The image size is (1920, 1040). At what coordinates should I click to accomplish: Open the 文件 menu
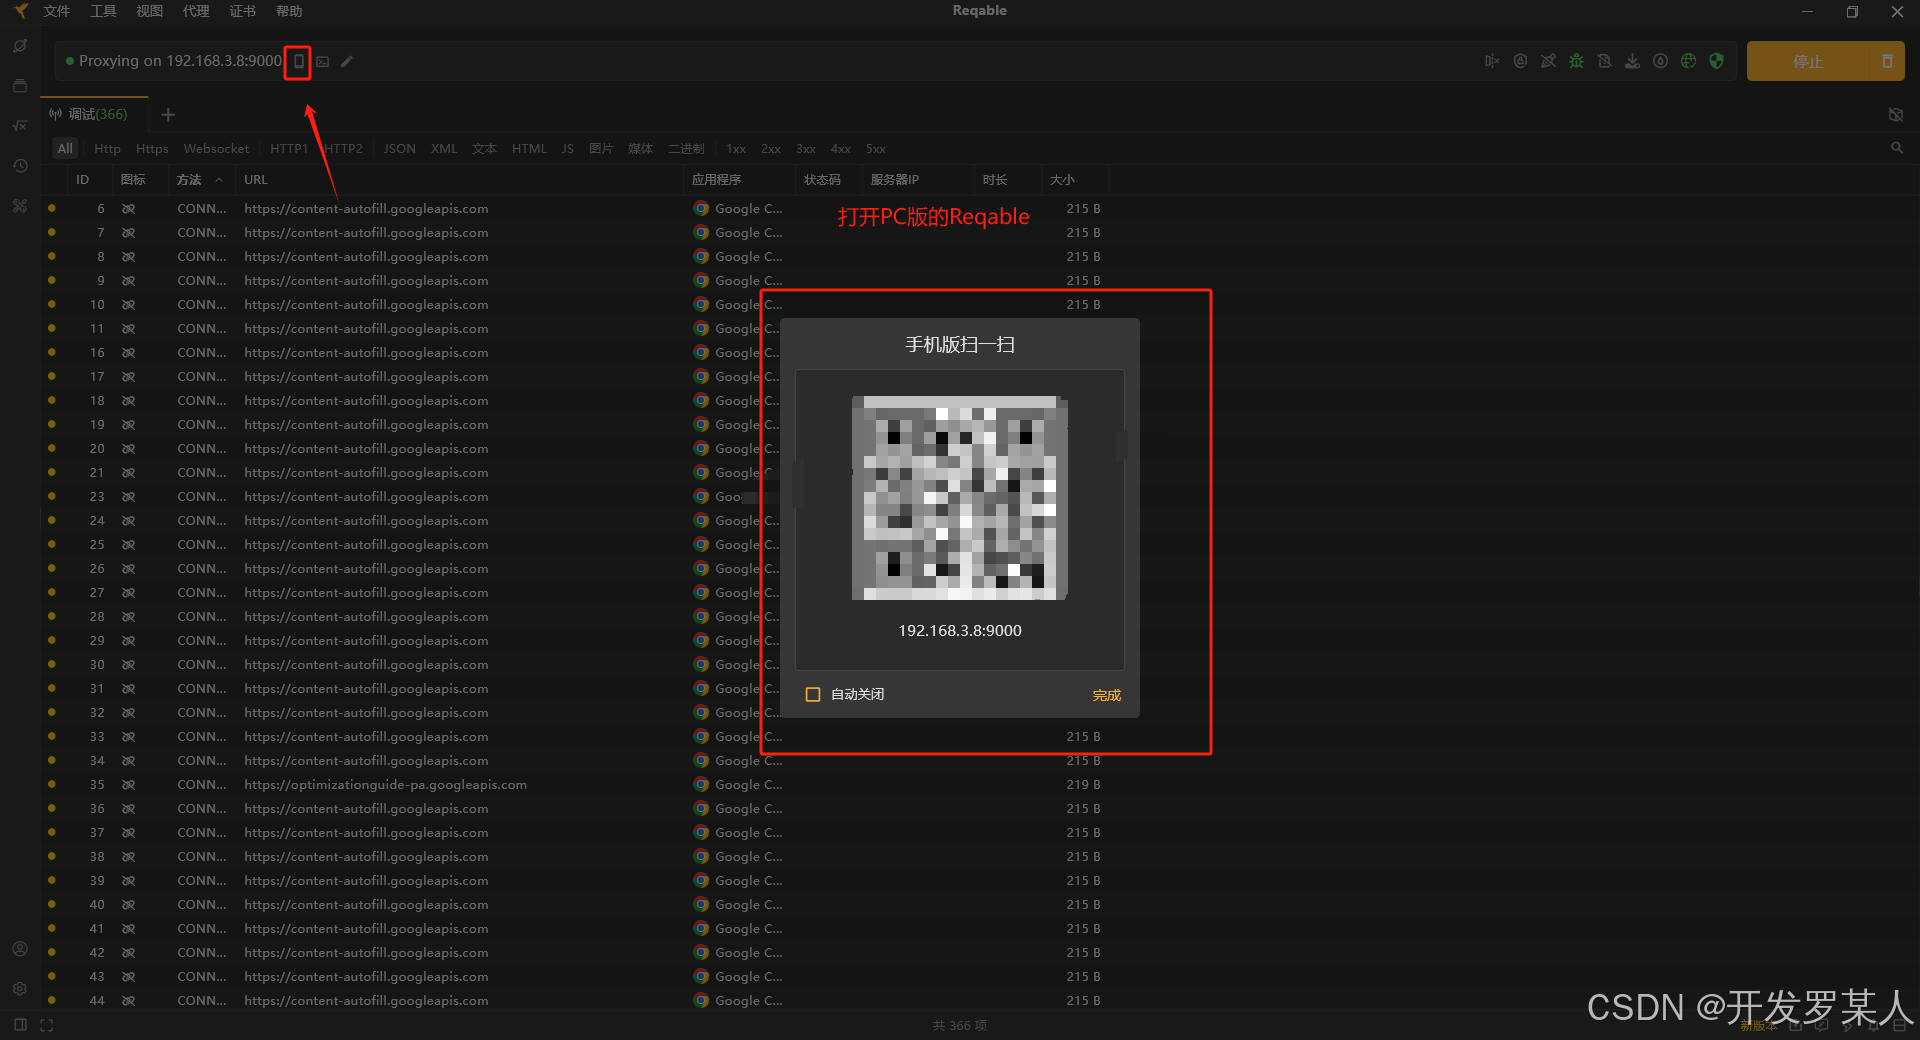point(57,11)
